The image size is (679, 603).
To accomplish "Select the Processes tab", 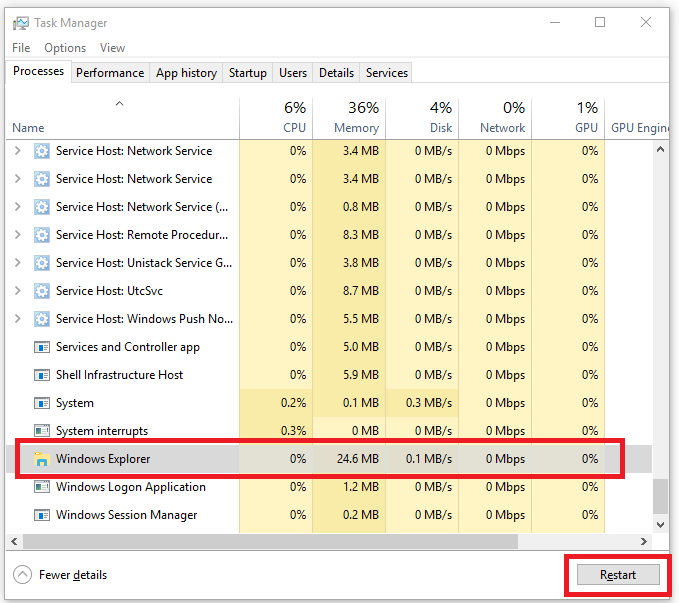I will [39, 71].
